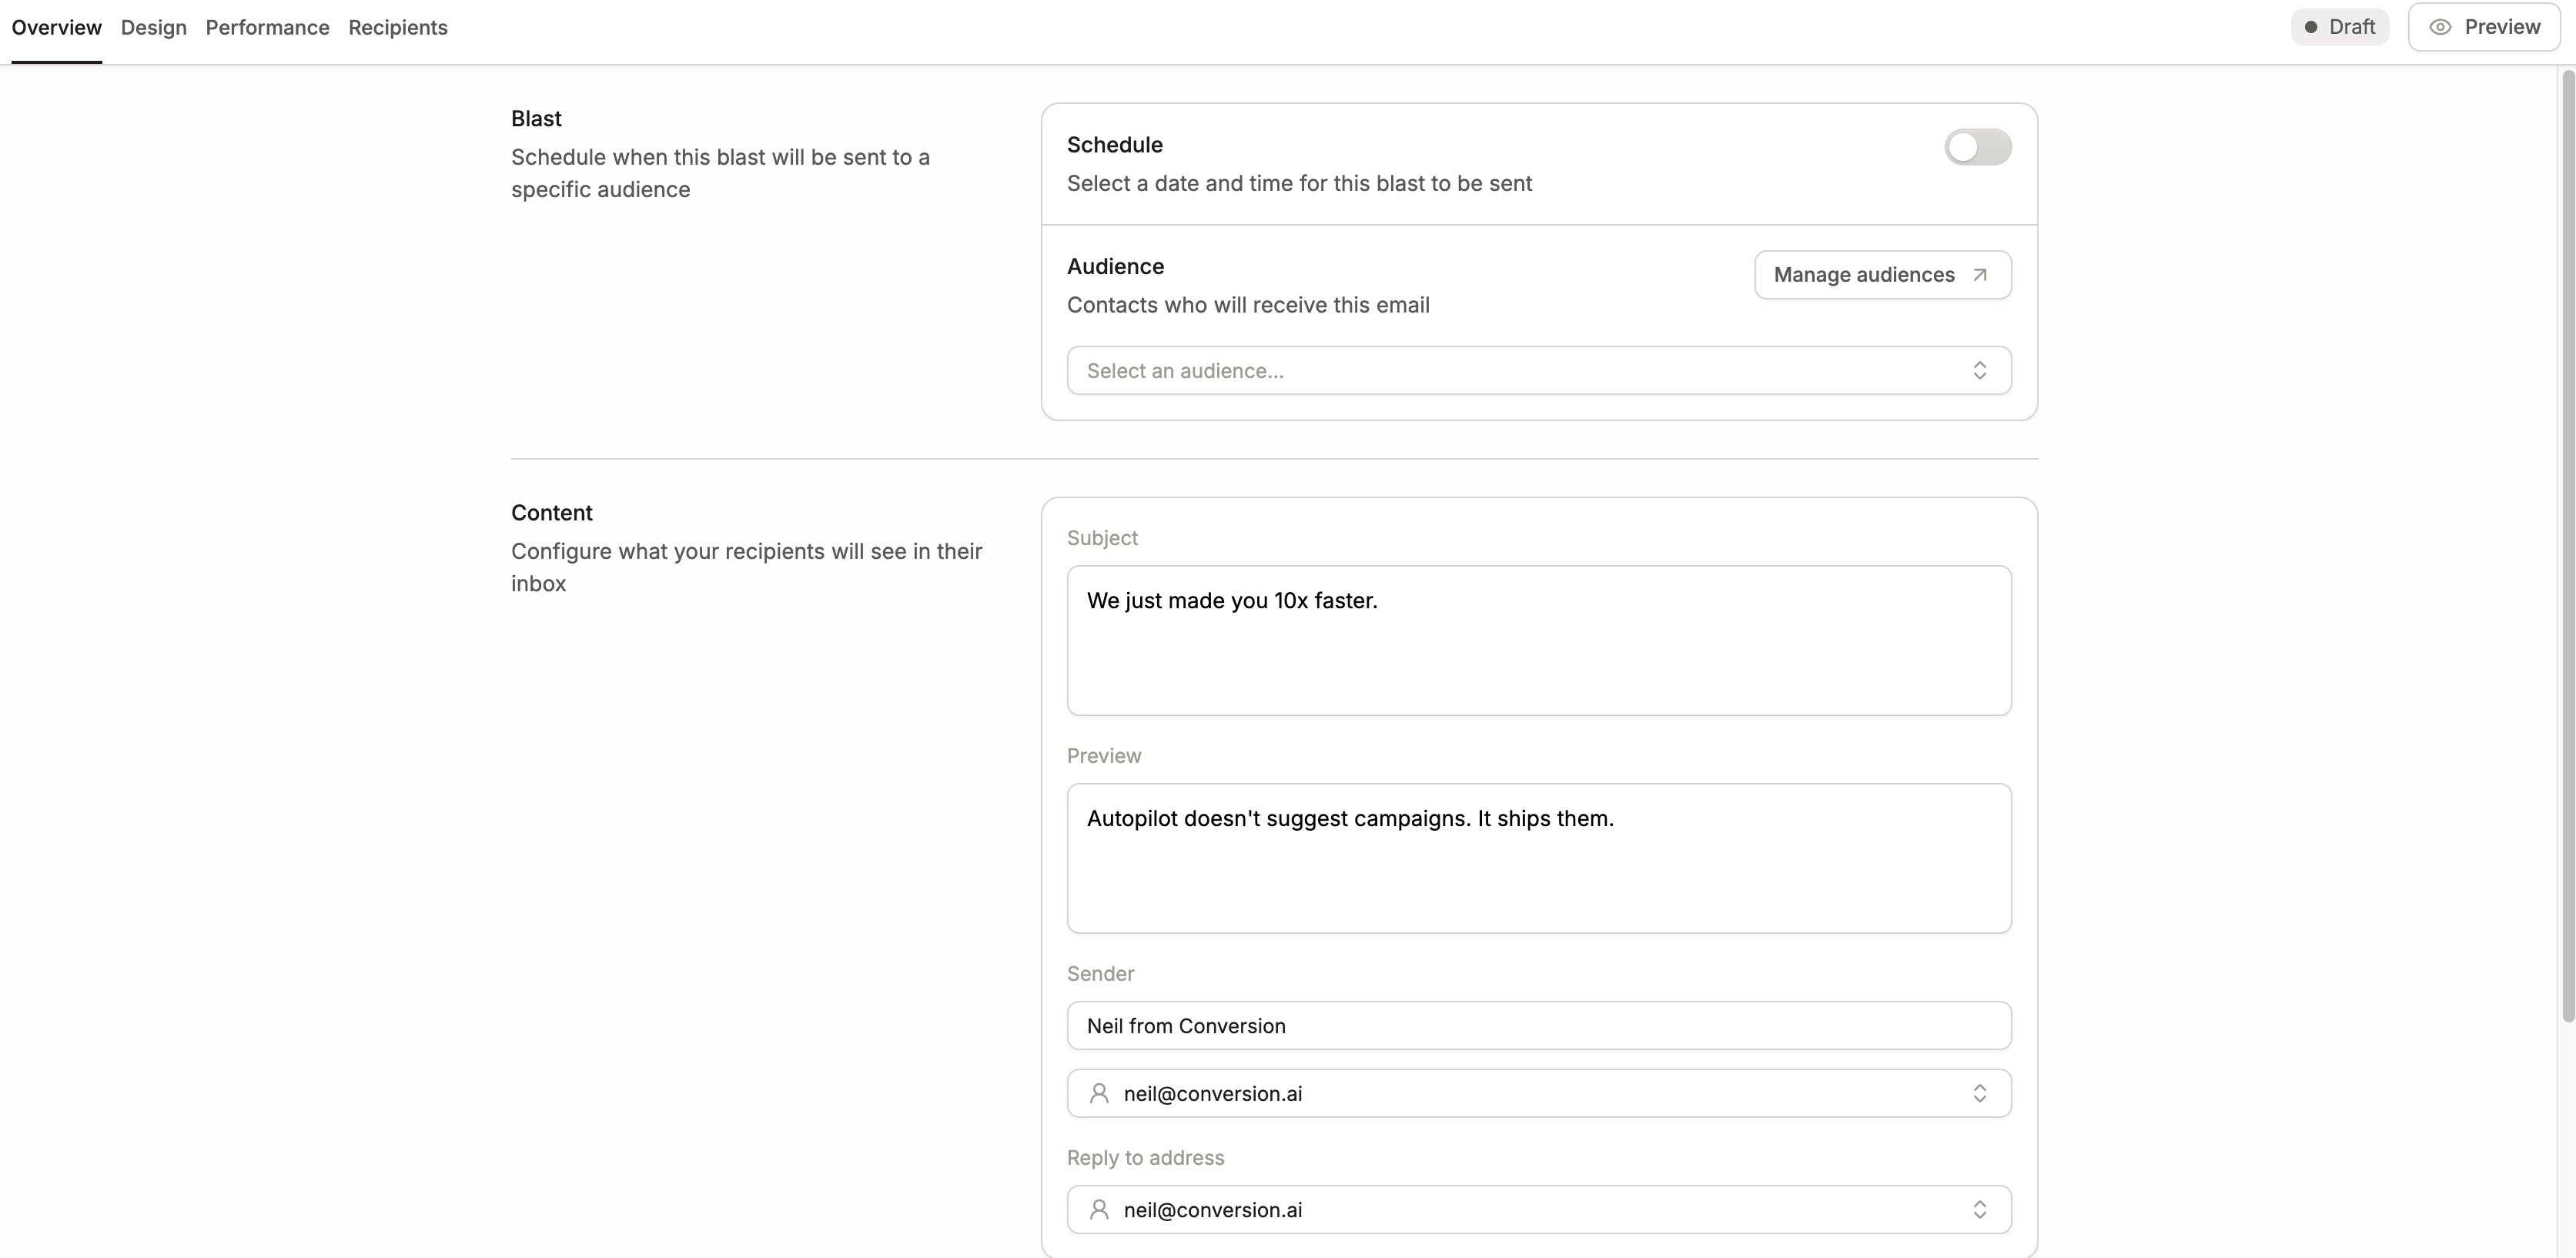Image resolution: width=2576 pixels, height=1258 pixels.
Task: Open the Performance tab
Action: (x=267, y=28)
